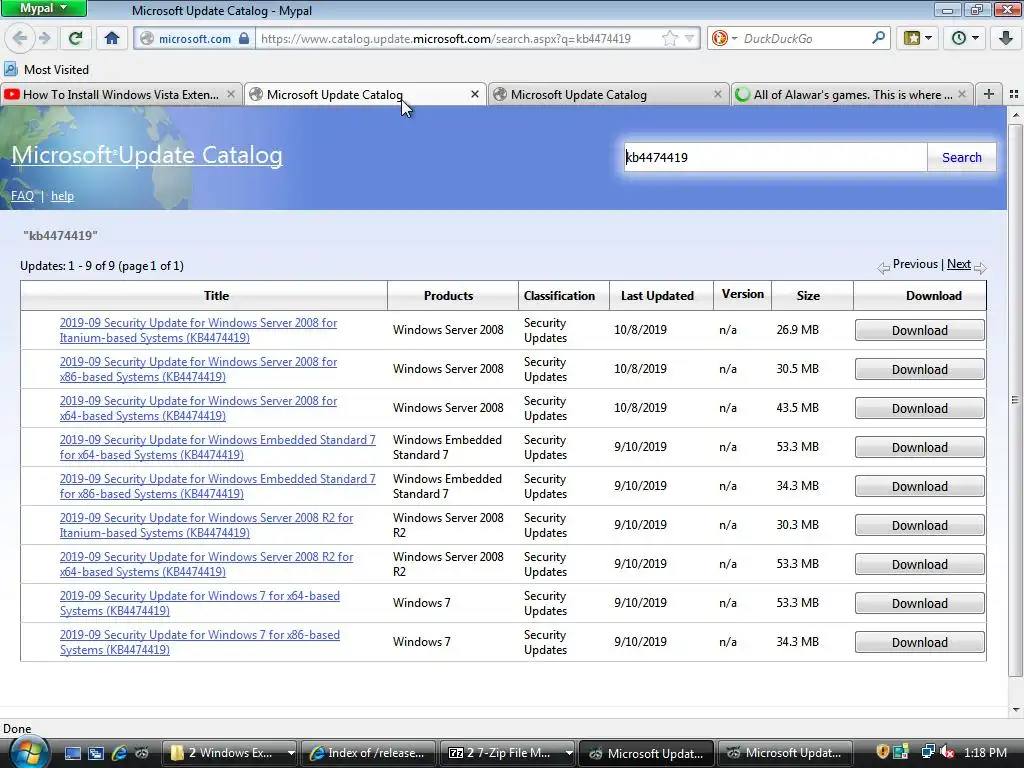
Task: Select the second Microsoft Update Catalog tab
Action: (607, 95)
